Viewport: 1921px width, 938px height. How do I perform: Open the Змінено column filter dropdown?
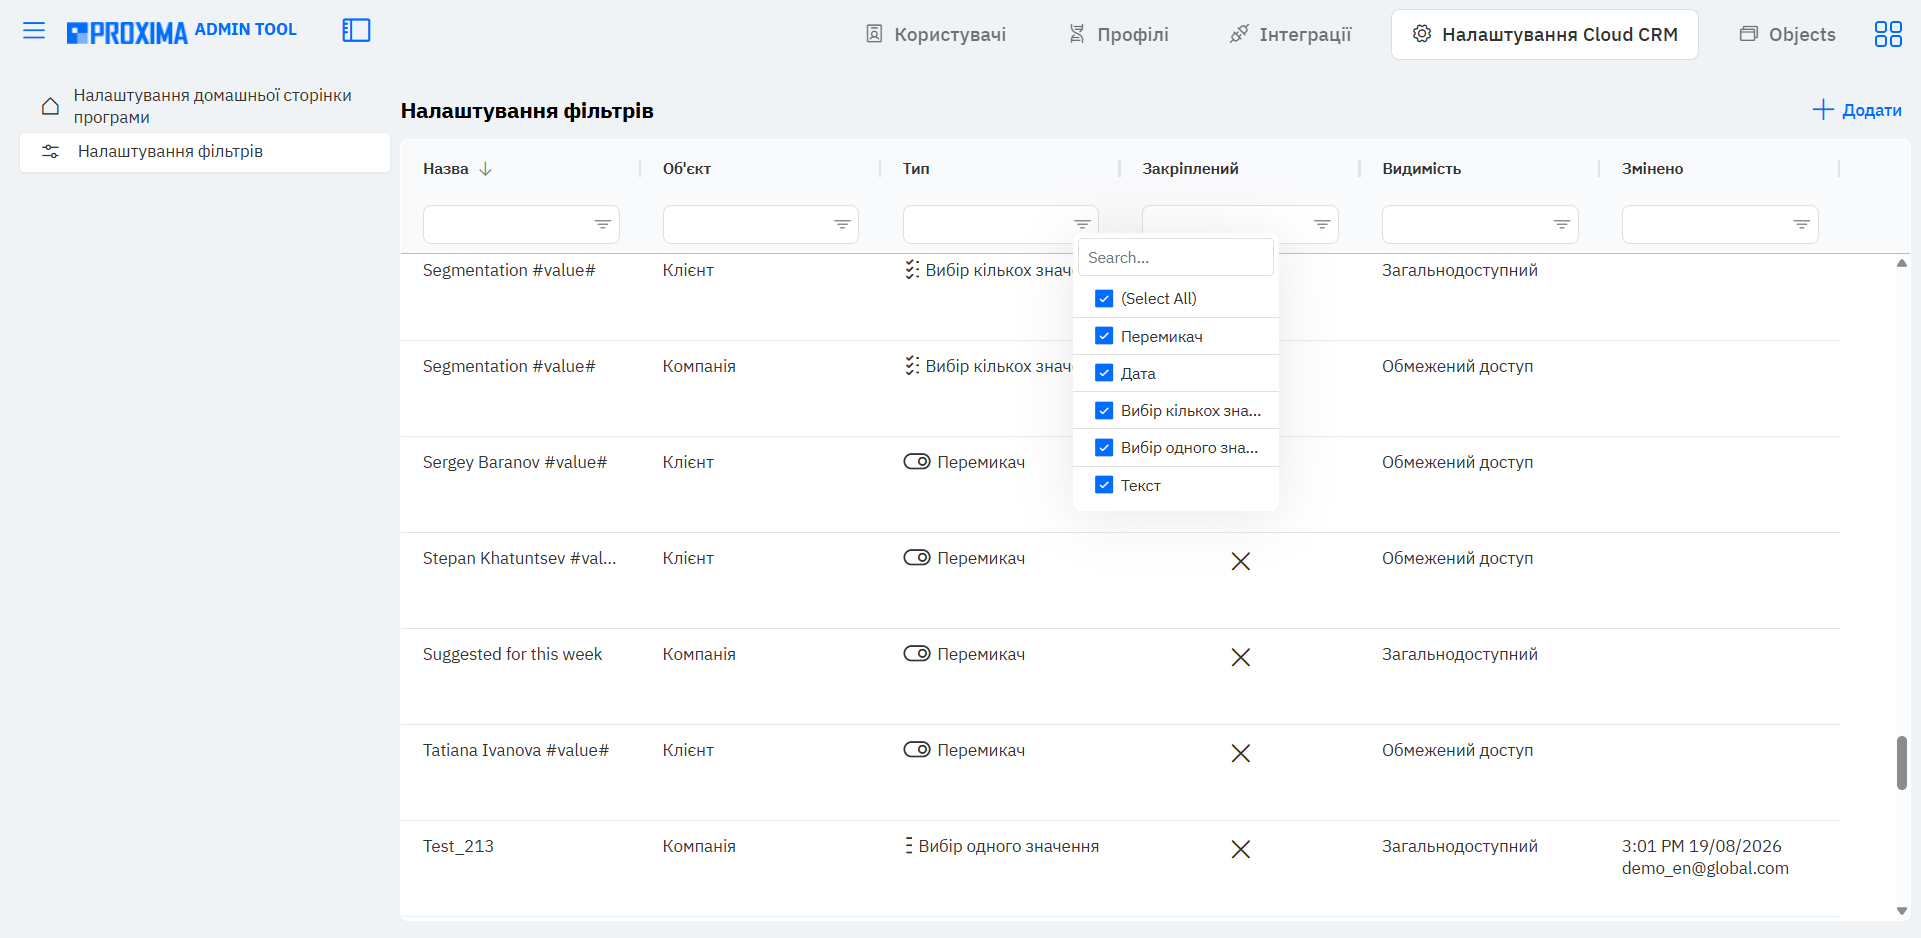[x=1802, y=225]
